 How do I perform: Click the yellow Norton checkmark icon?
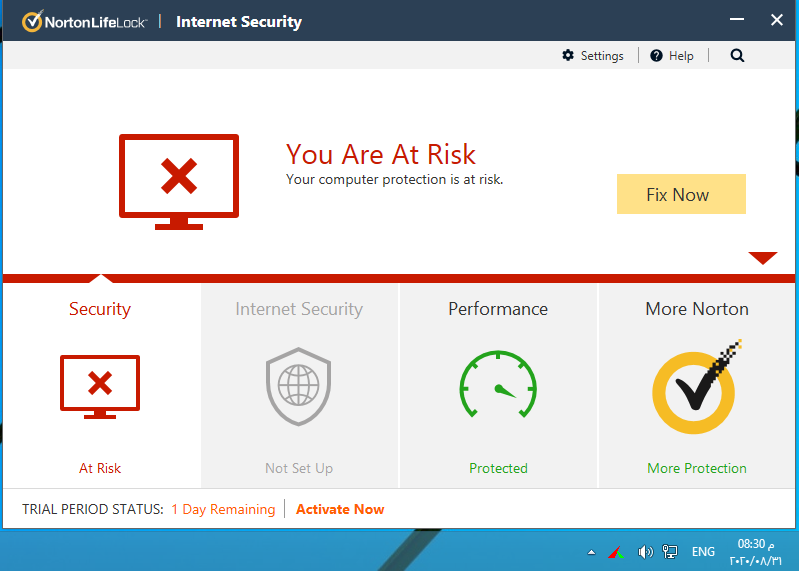point(696,388)
